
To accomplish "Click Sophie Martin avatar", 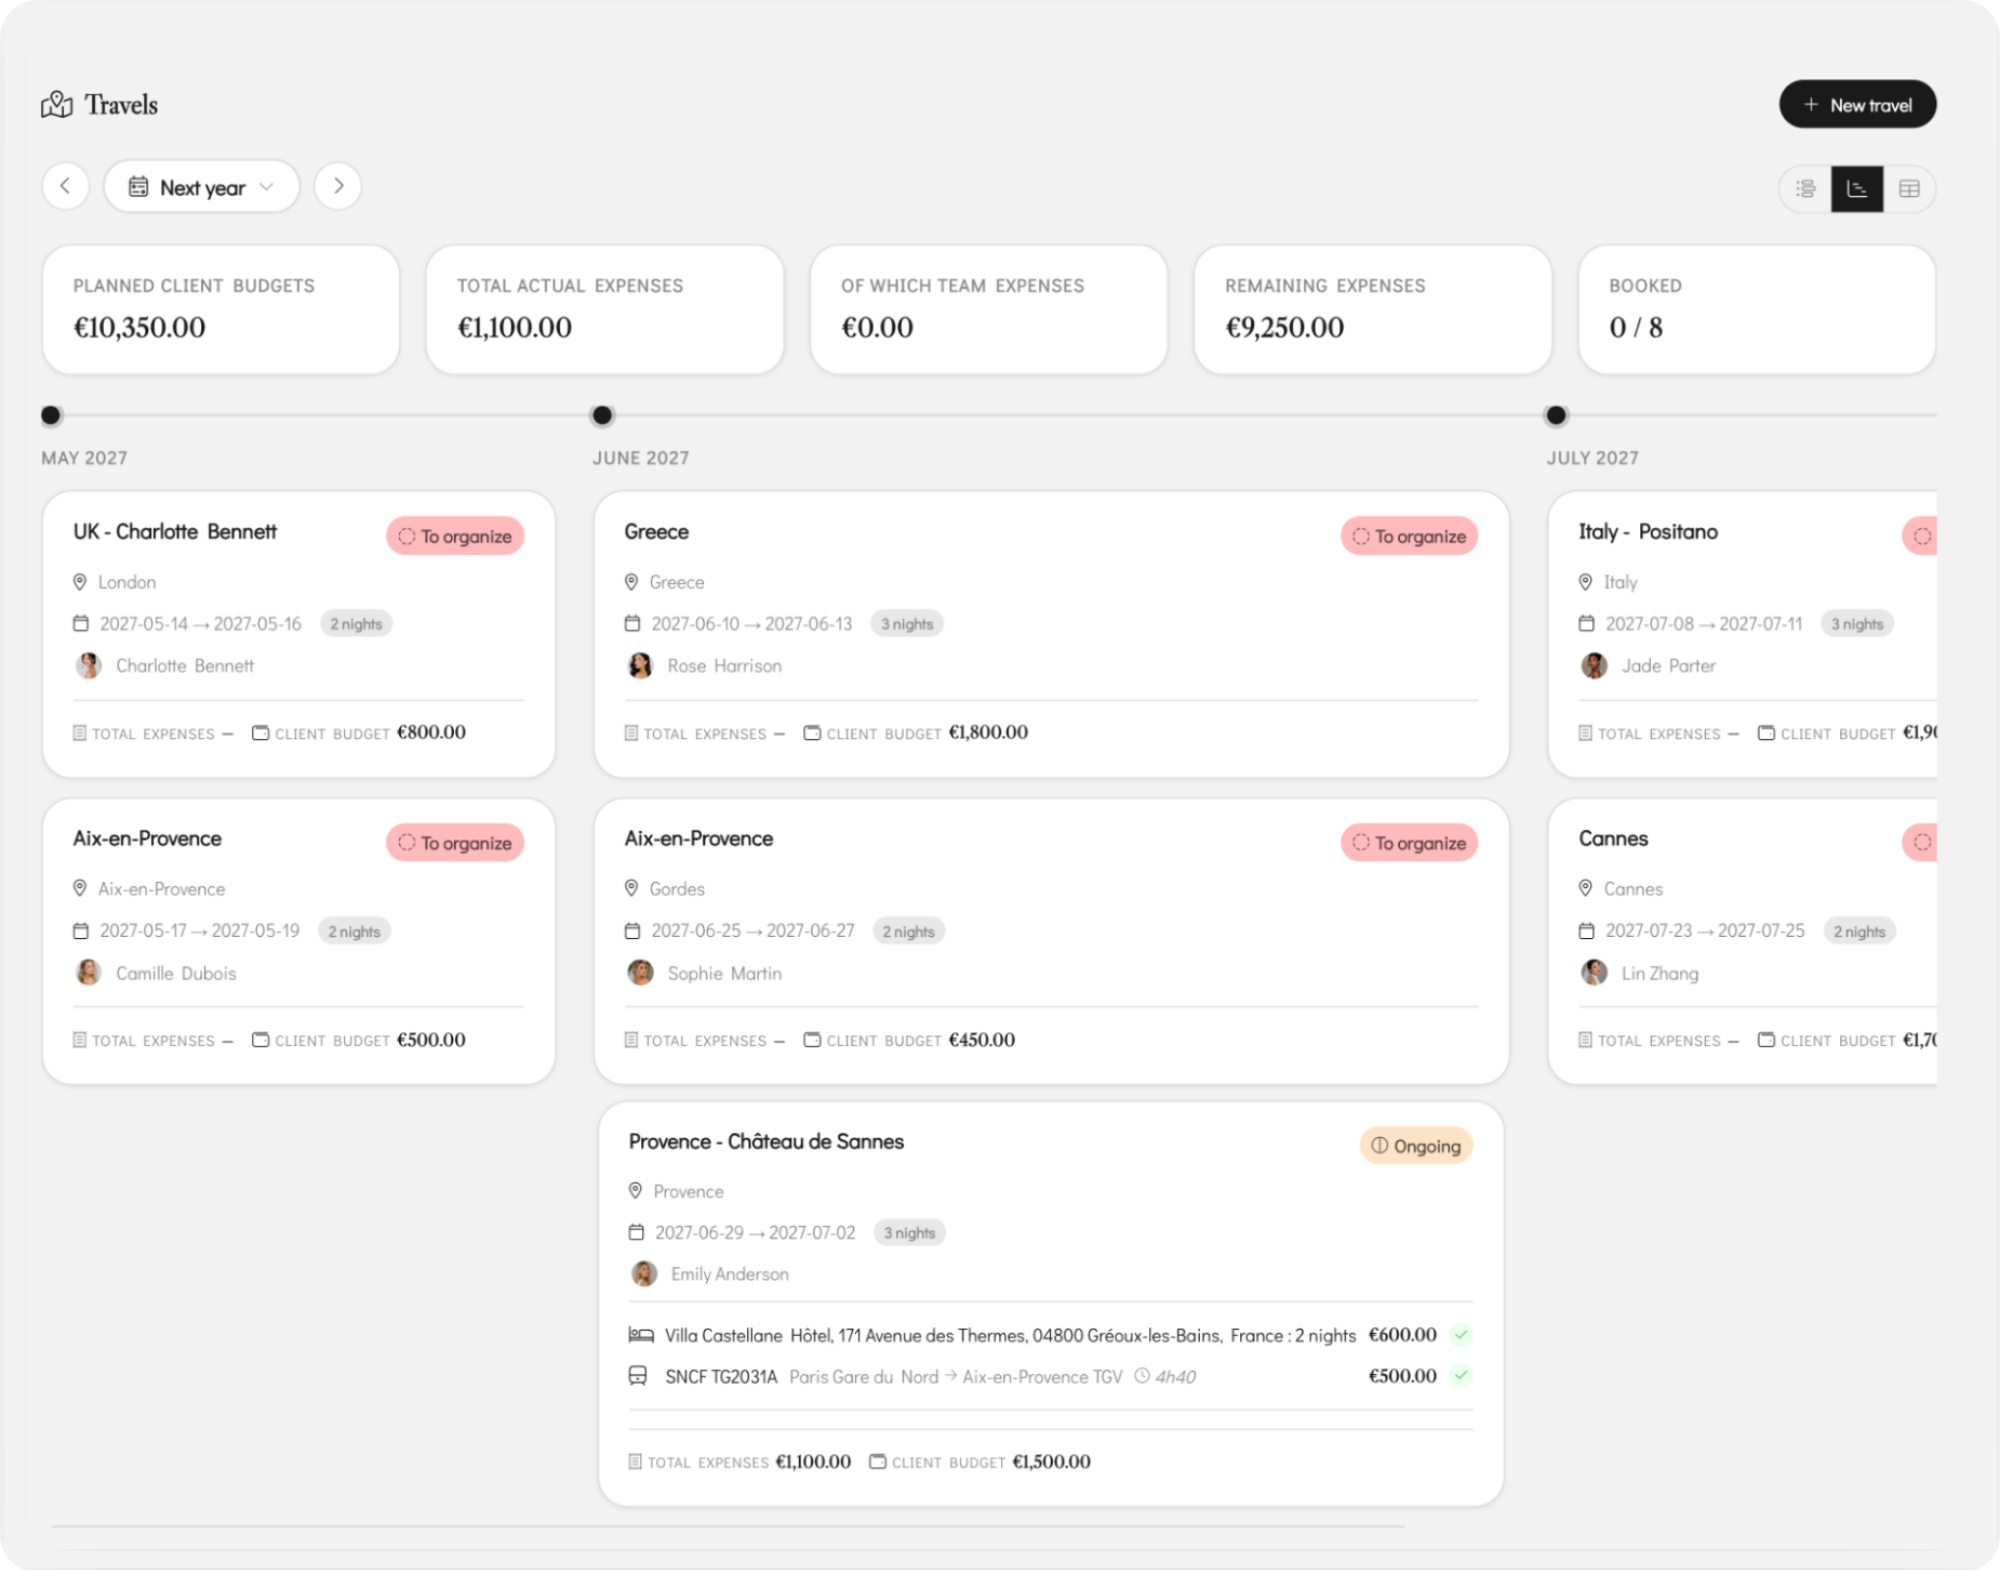I will point(640,973).
